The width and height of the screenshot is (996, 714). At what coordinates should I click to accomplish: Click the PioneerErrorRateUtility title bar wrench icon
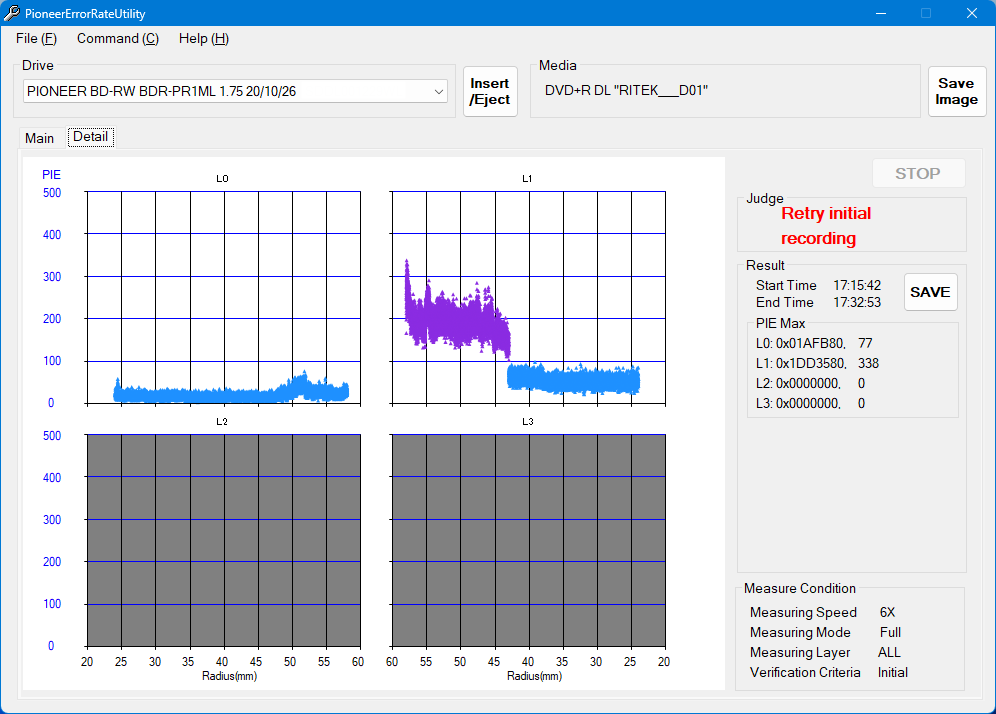(x=11, y=13)
